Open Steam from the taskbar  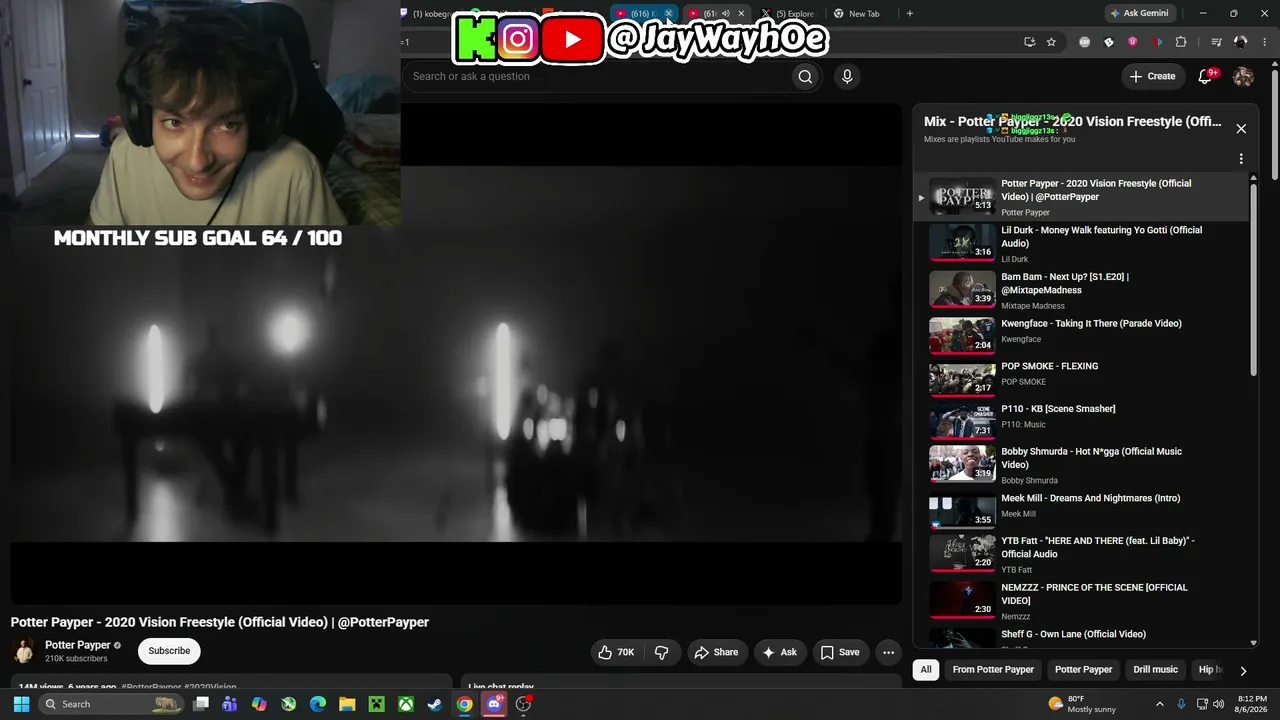coord(434,704)
